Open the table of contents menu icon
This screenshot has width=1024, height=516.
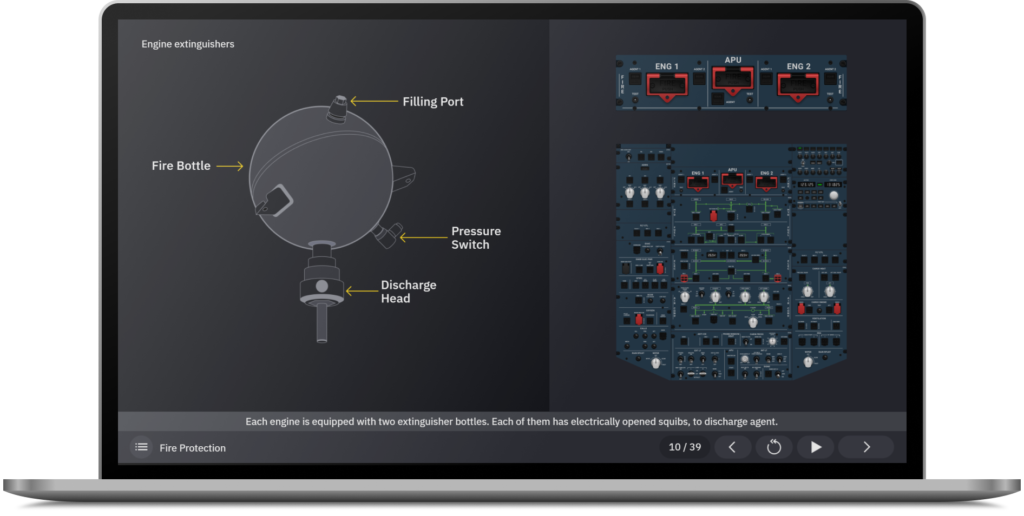pyautogui.click(x=141, y=447)
